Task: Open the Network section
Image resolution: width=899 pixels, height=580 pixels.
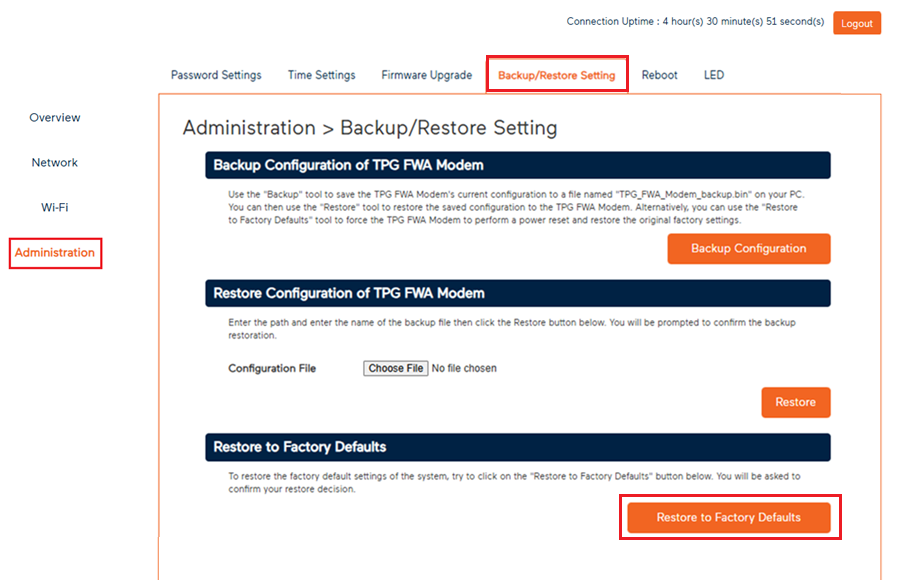Action: (54, 162)
